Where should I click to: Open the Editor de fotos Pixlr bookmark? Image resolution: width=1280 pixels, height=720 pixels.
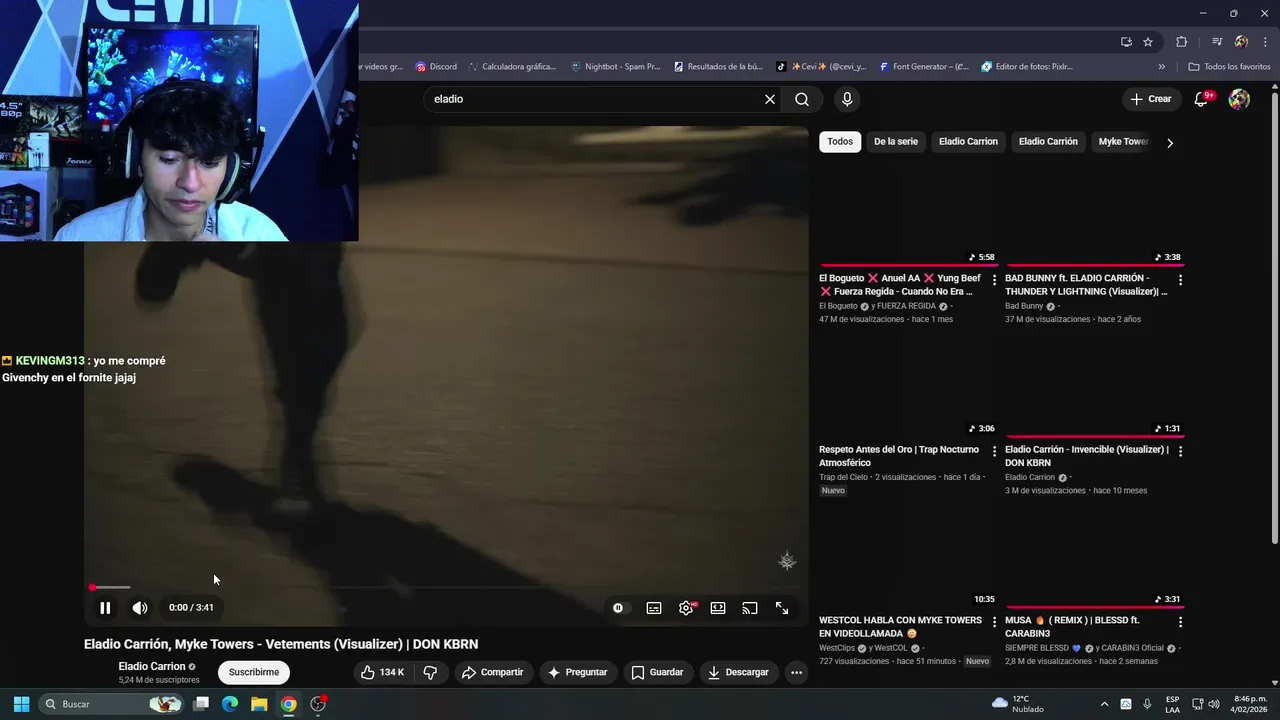tap(1027, 67)
